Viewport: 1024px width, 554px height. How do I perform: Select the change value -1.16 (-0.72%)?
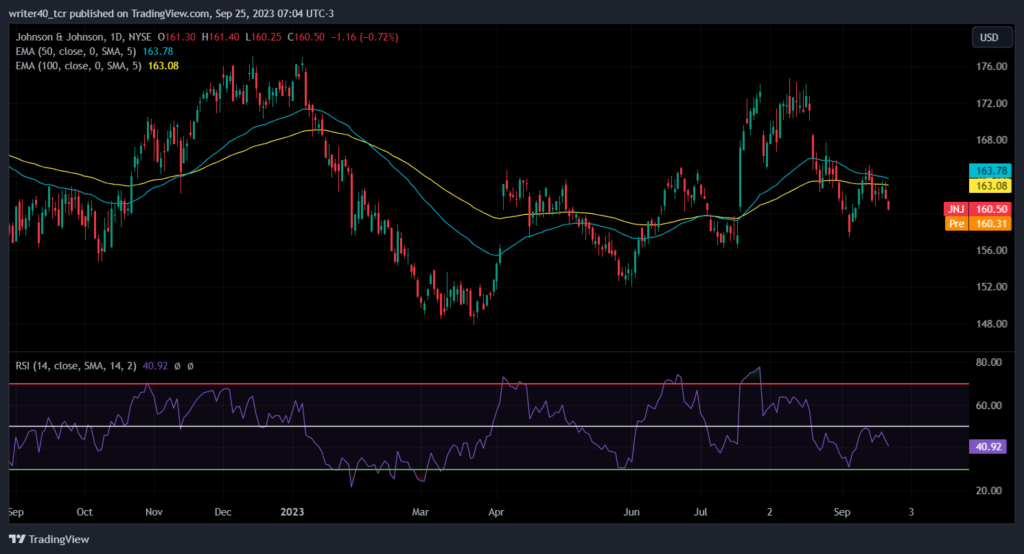pos(364,37)
